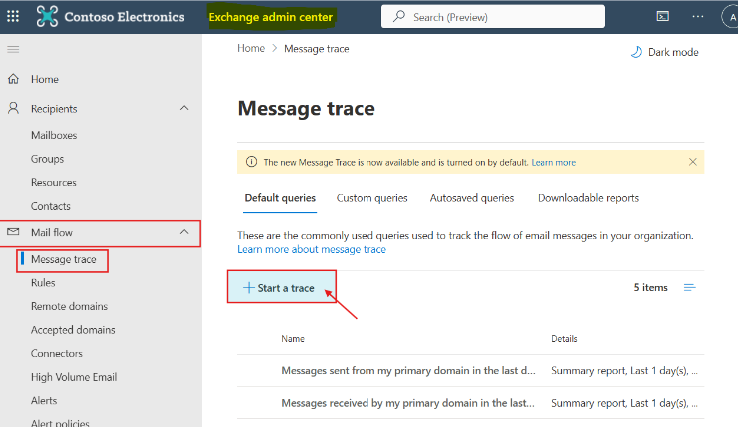Switch to the Autosaved queries tab
The width and height of the screenshot is (738, 427).
click(472, 198)
